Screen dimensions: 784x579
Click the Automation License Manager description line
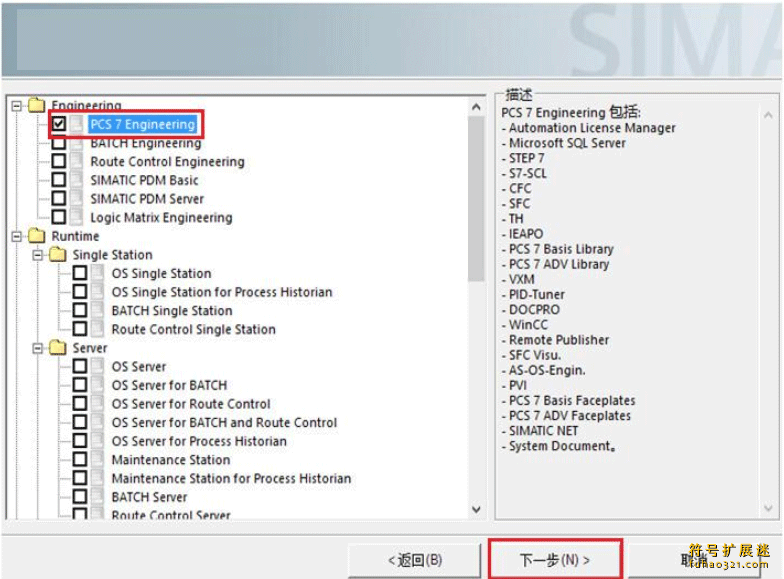coord(588,128)
